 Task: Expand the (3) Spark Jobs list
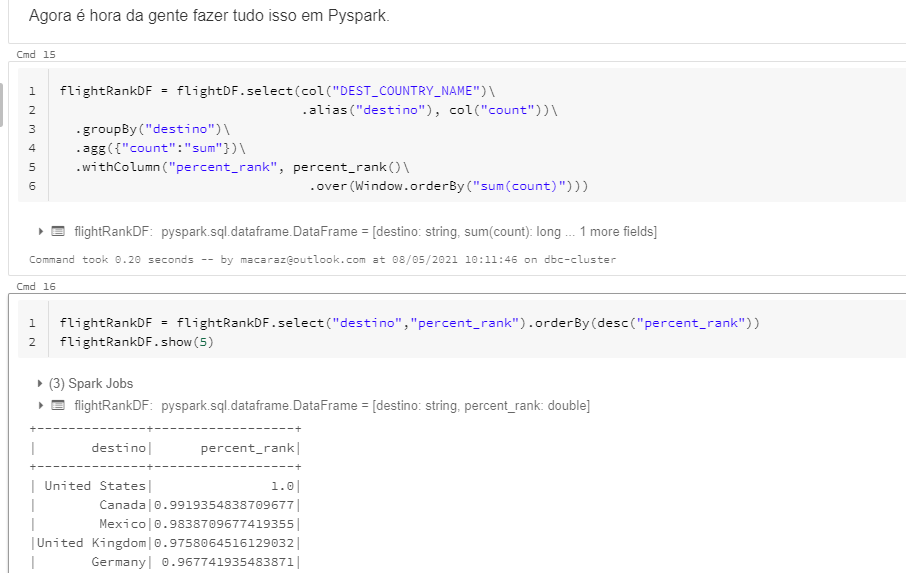[41, 384]
